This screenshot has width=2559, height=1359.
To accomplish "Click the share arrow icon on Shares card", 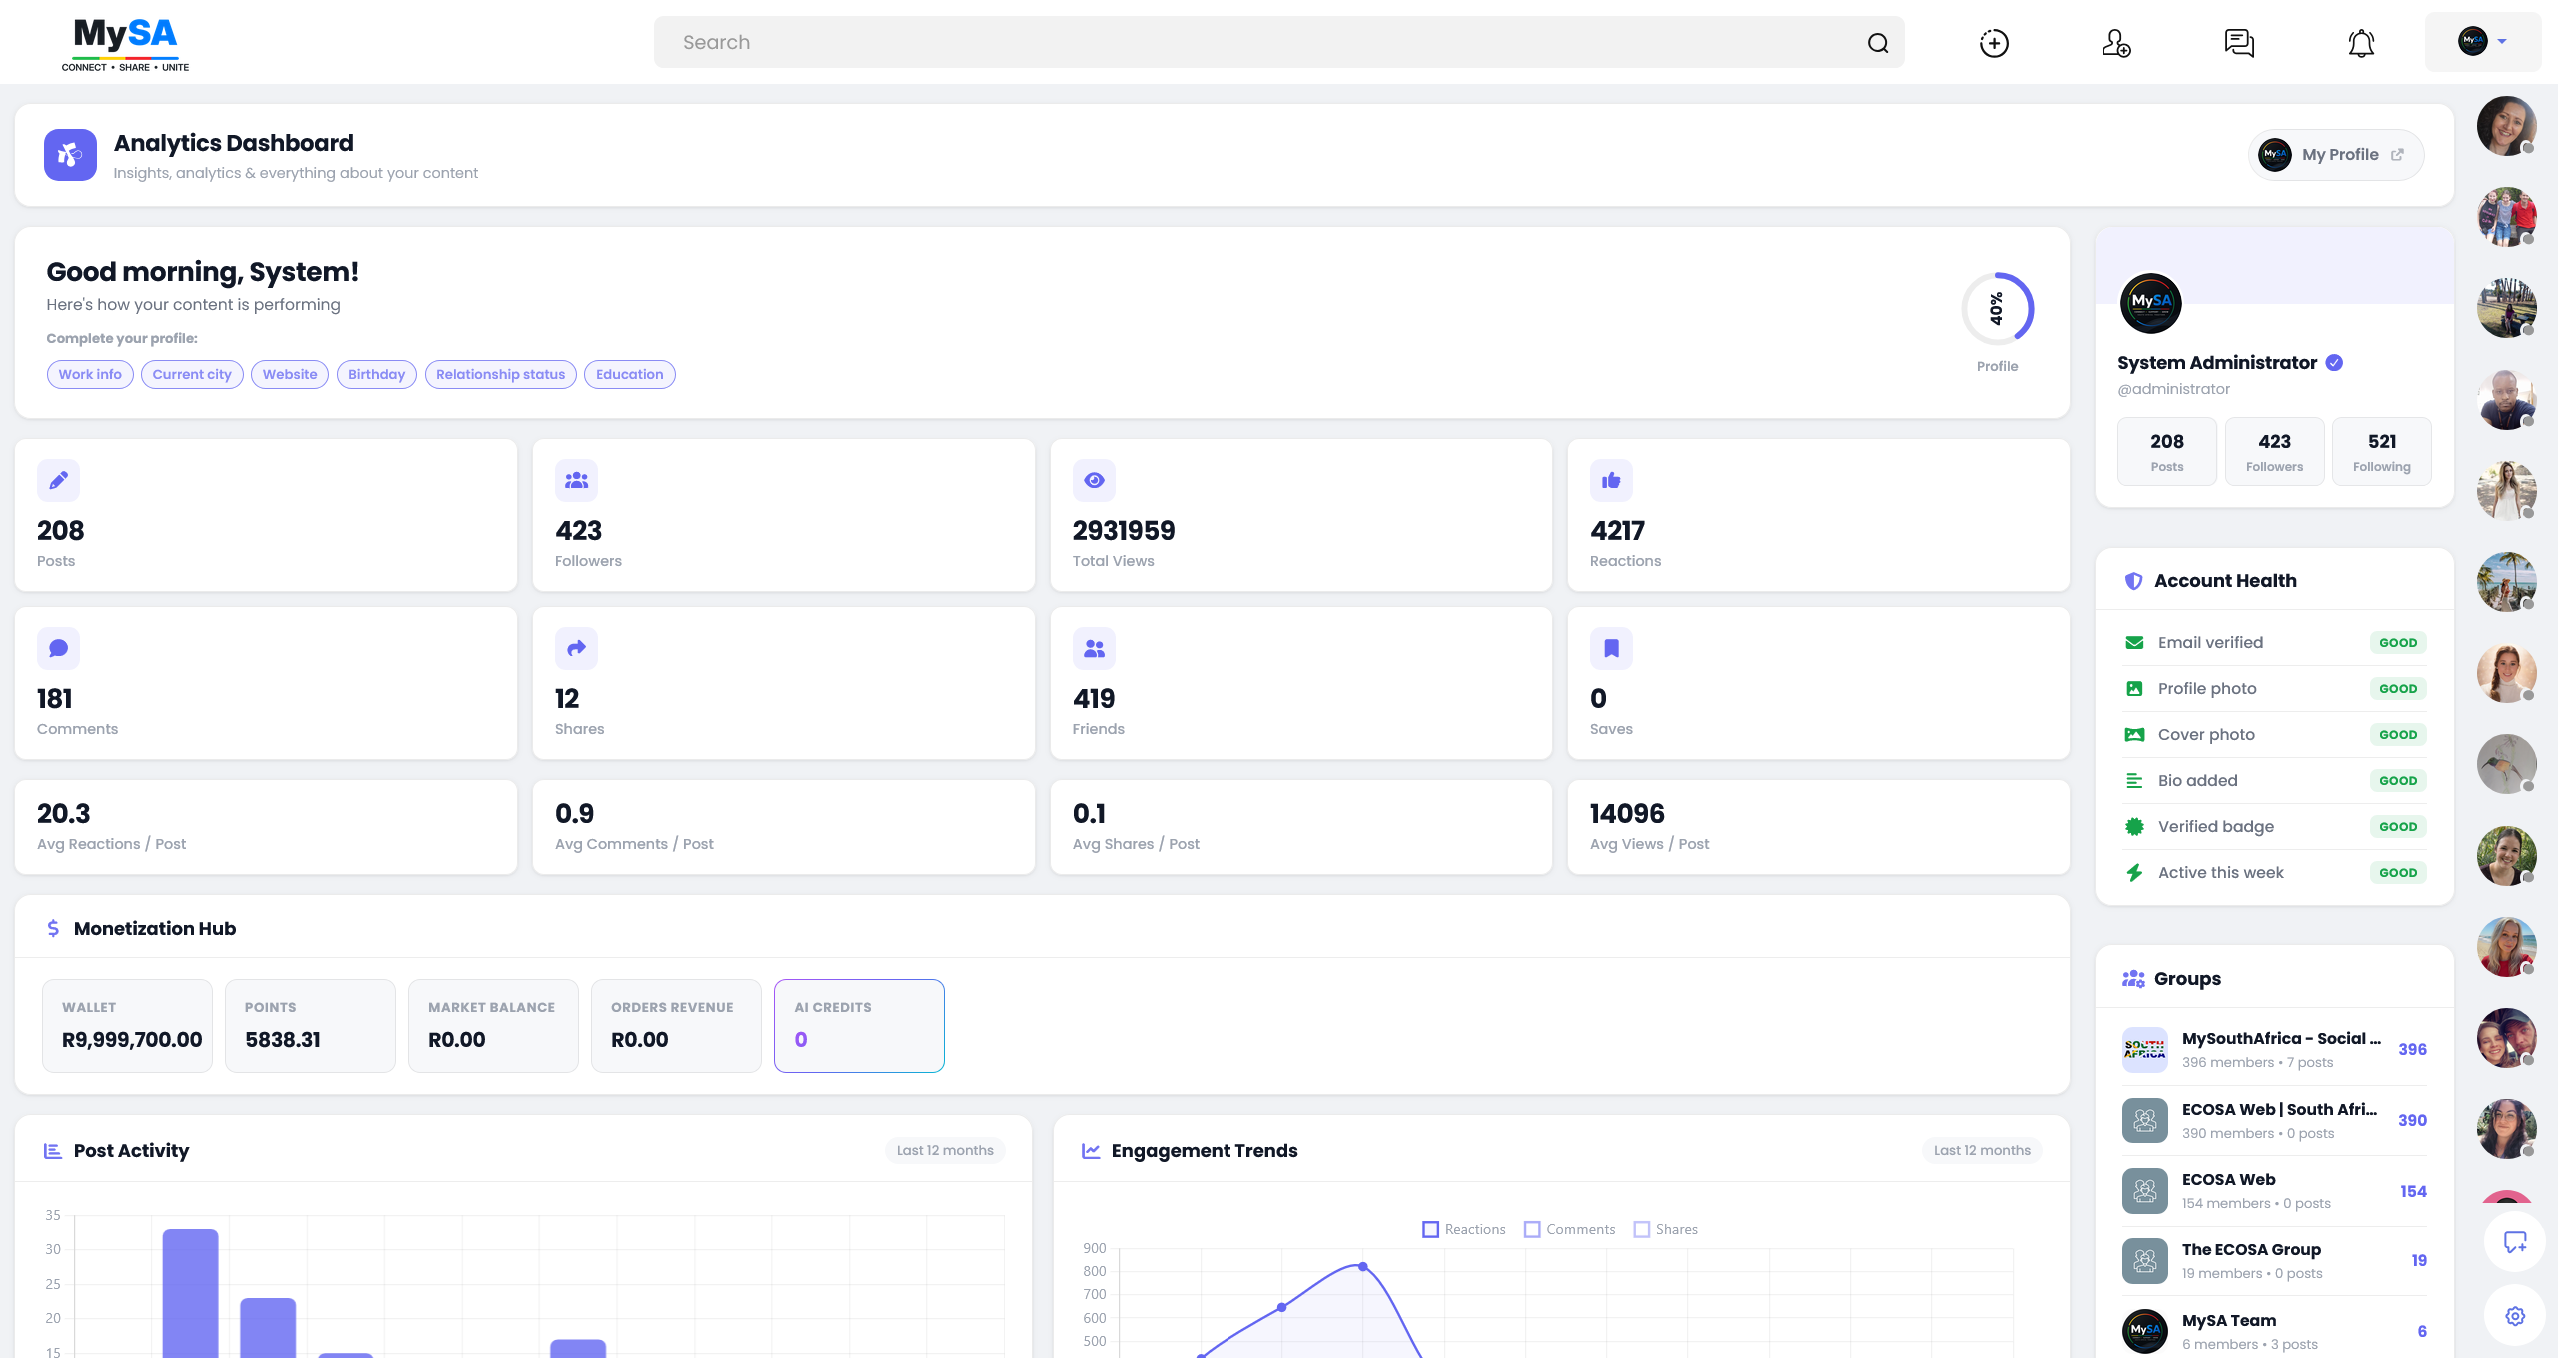I will pyautogui.click(x=576, y=648).
